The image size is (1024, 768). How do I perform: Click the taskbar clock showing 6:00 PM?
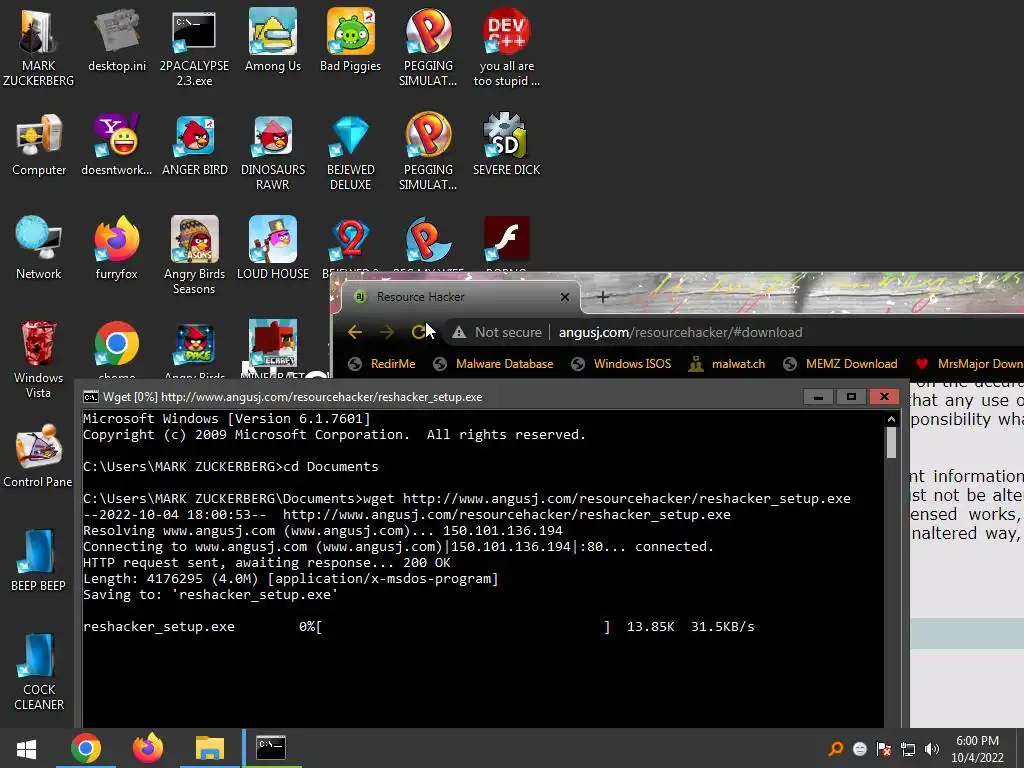click(978, 749)
